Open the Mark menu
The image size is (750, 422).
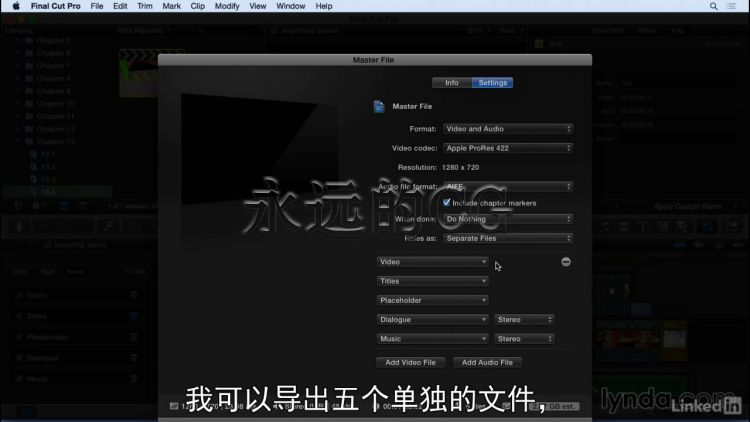tap(171, 6)
